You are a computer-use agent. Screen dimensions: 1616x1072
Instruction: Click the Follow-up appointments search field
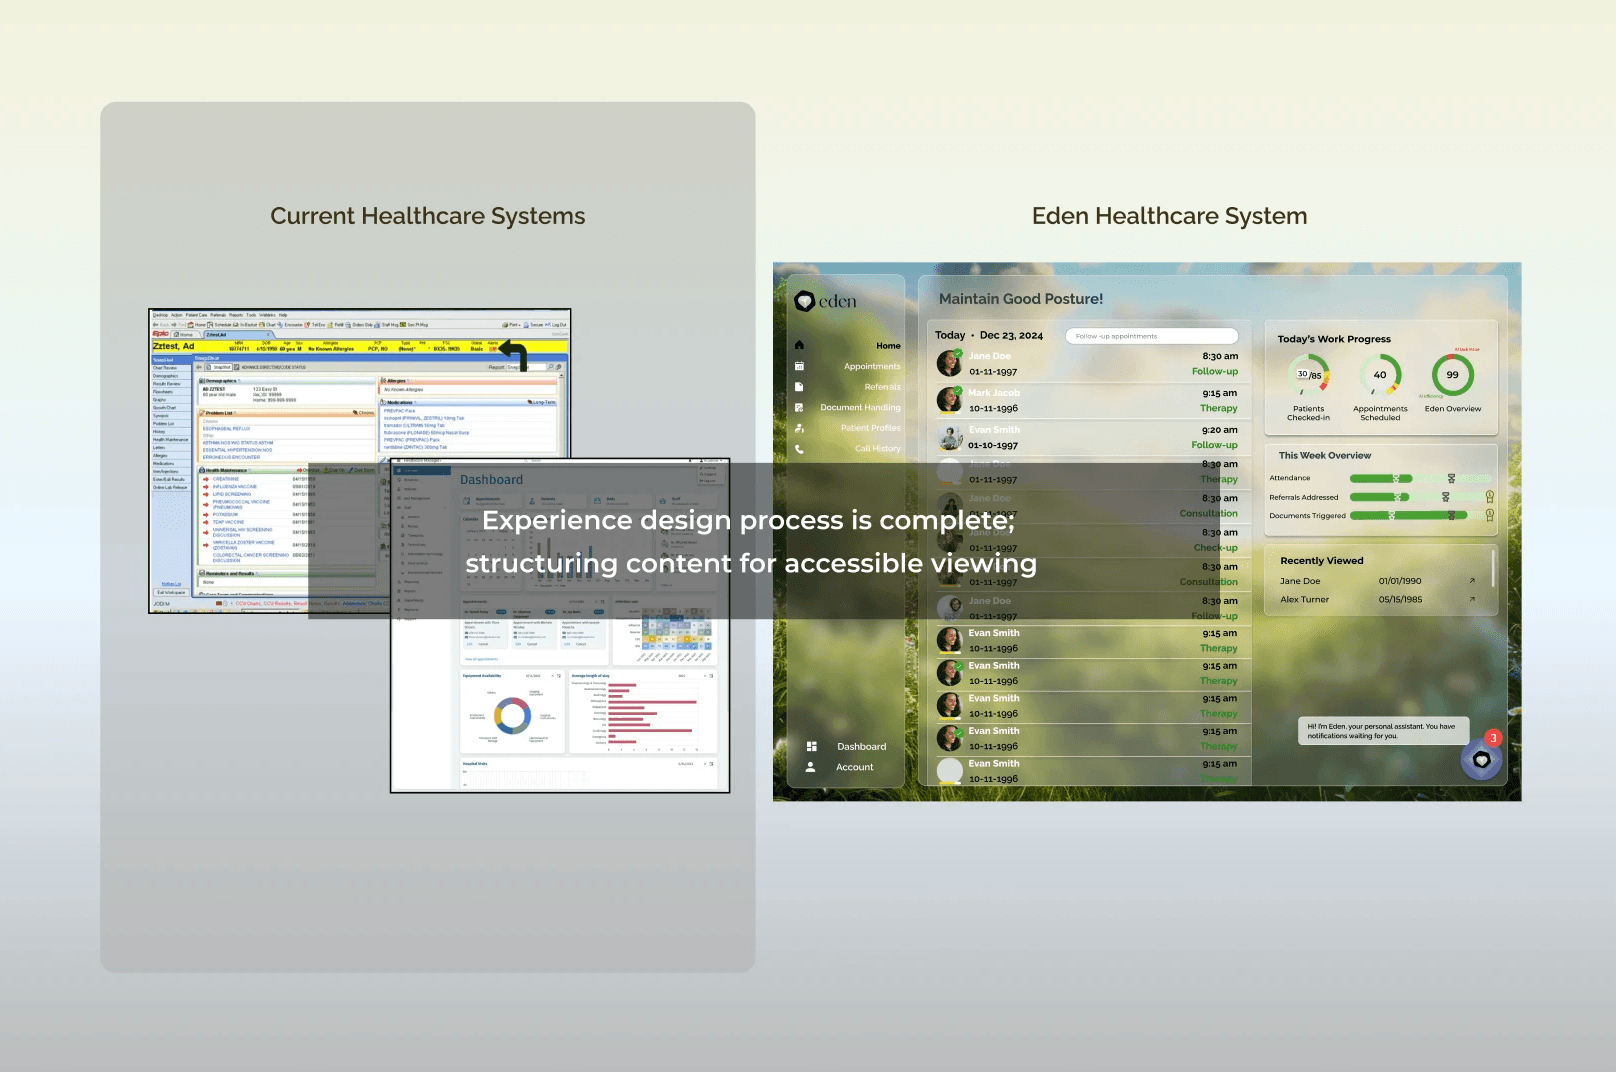click(1151, 336)
